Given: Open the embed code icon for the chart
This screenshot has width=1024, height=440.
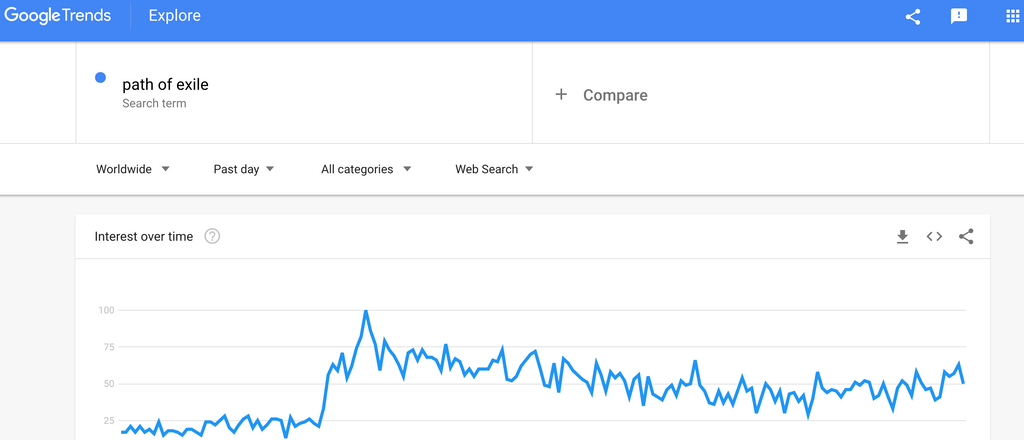Looking at the screenshot, I should (x=934, y=236).
